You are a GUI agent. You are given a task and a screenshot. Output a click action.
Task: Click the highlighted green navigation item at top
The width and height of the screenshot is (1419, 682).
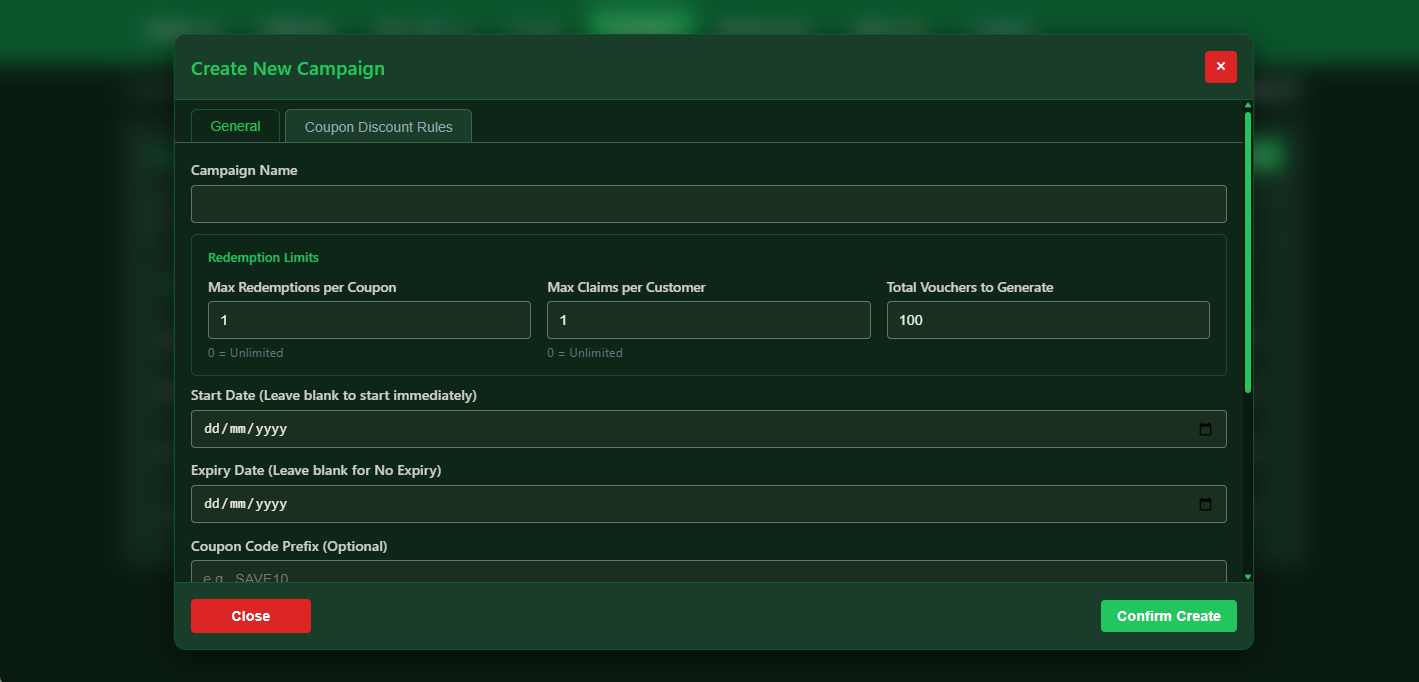coord(639,17)
